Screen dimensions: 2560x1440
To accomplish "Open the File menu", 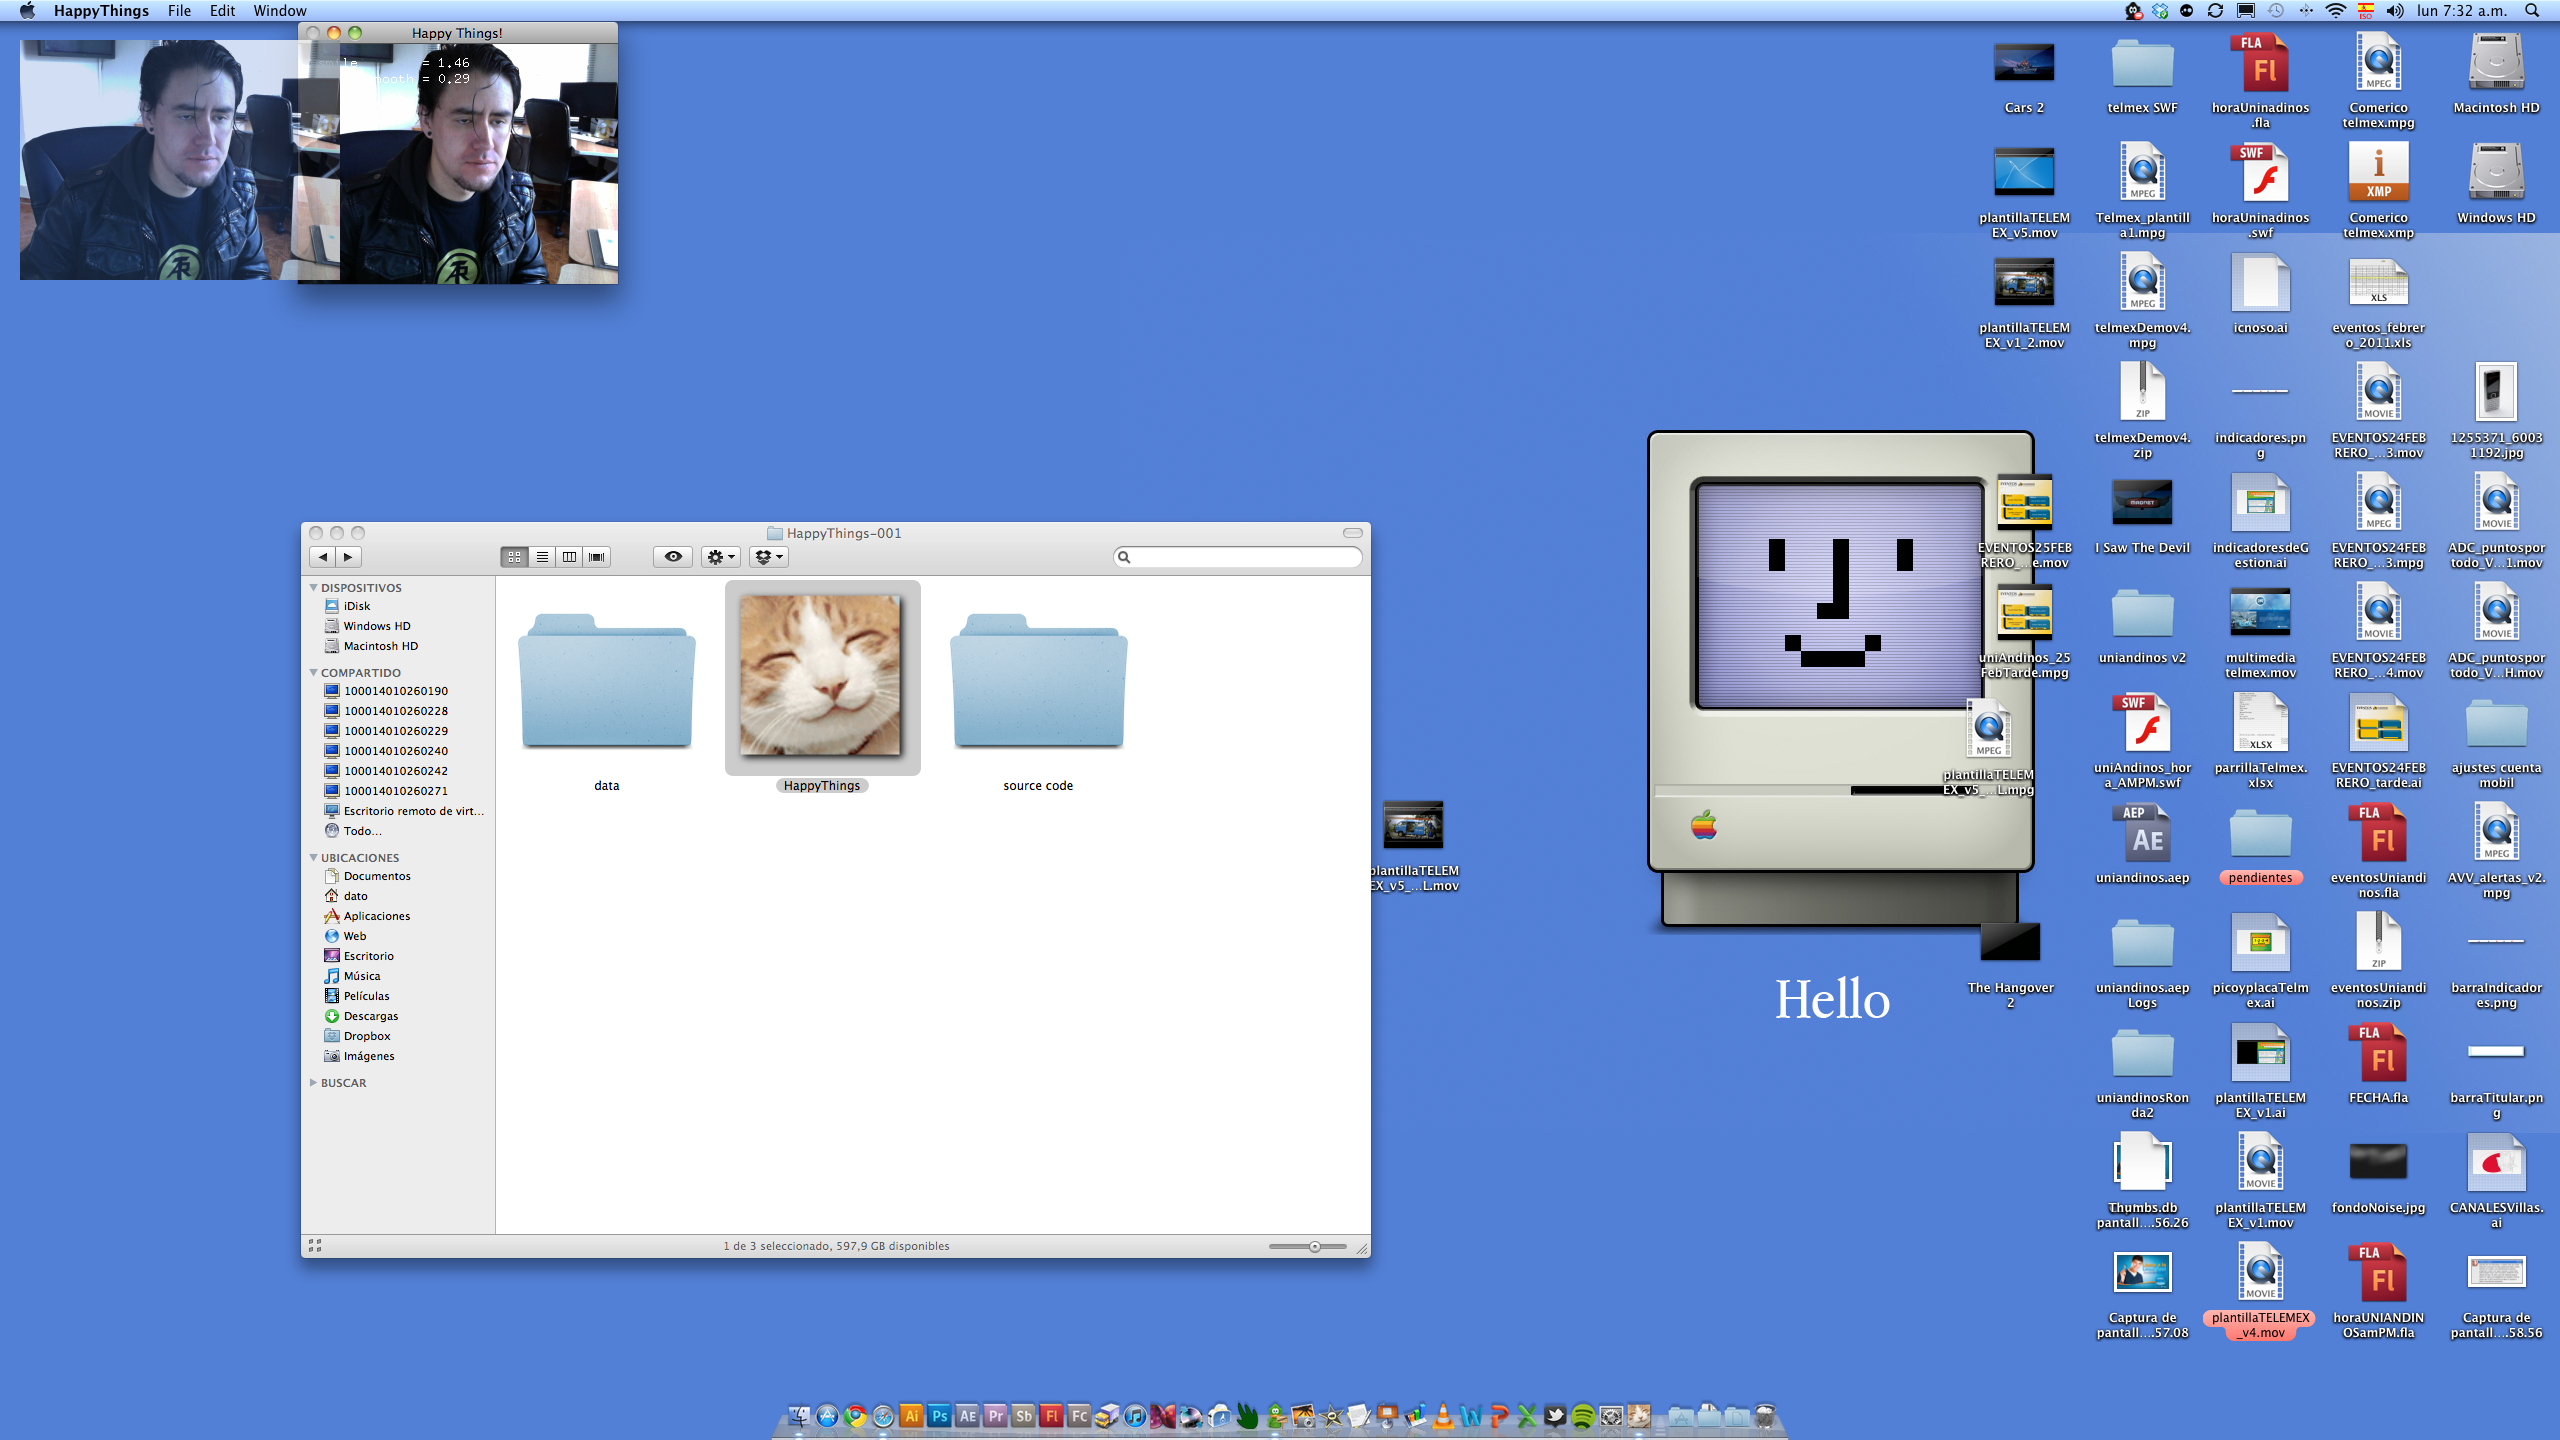I will point(179,11).
